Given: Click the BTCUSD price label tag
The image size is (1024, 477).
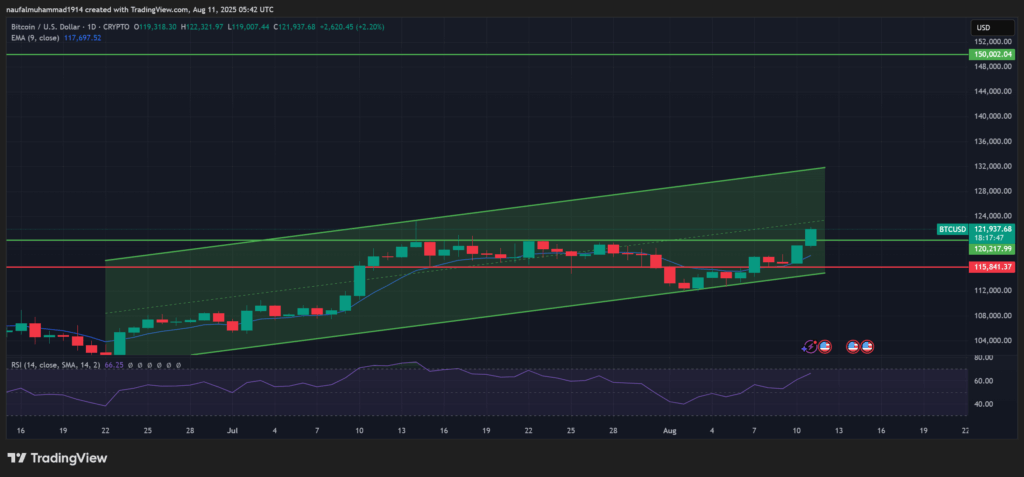Looking at the screenshot, I should pyautogui.click(x=951, y=229).
